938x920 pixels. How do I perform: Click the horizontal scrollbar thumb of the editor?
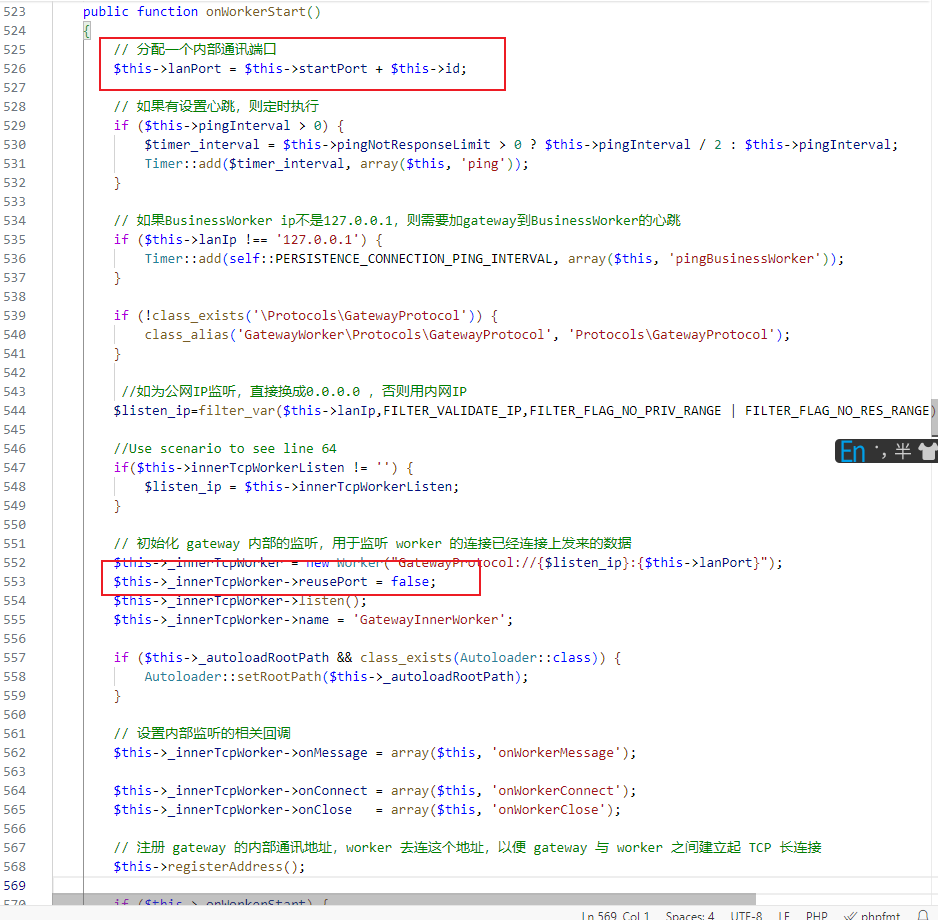pyautogui.click(x=404, y=899)
